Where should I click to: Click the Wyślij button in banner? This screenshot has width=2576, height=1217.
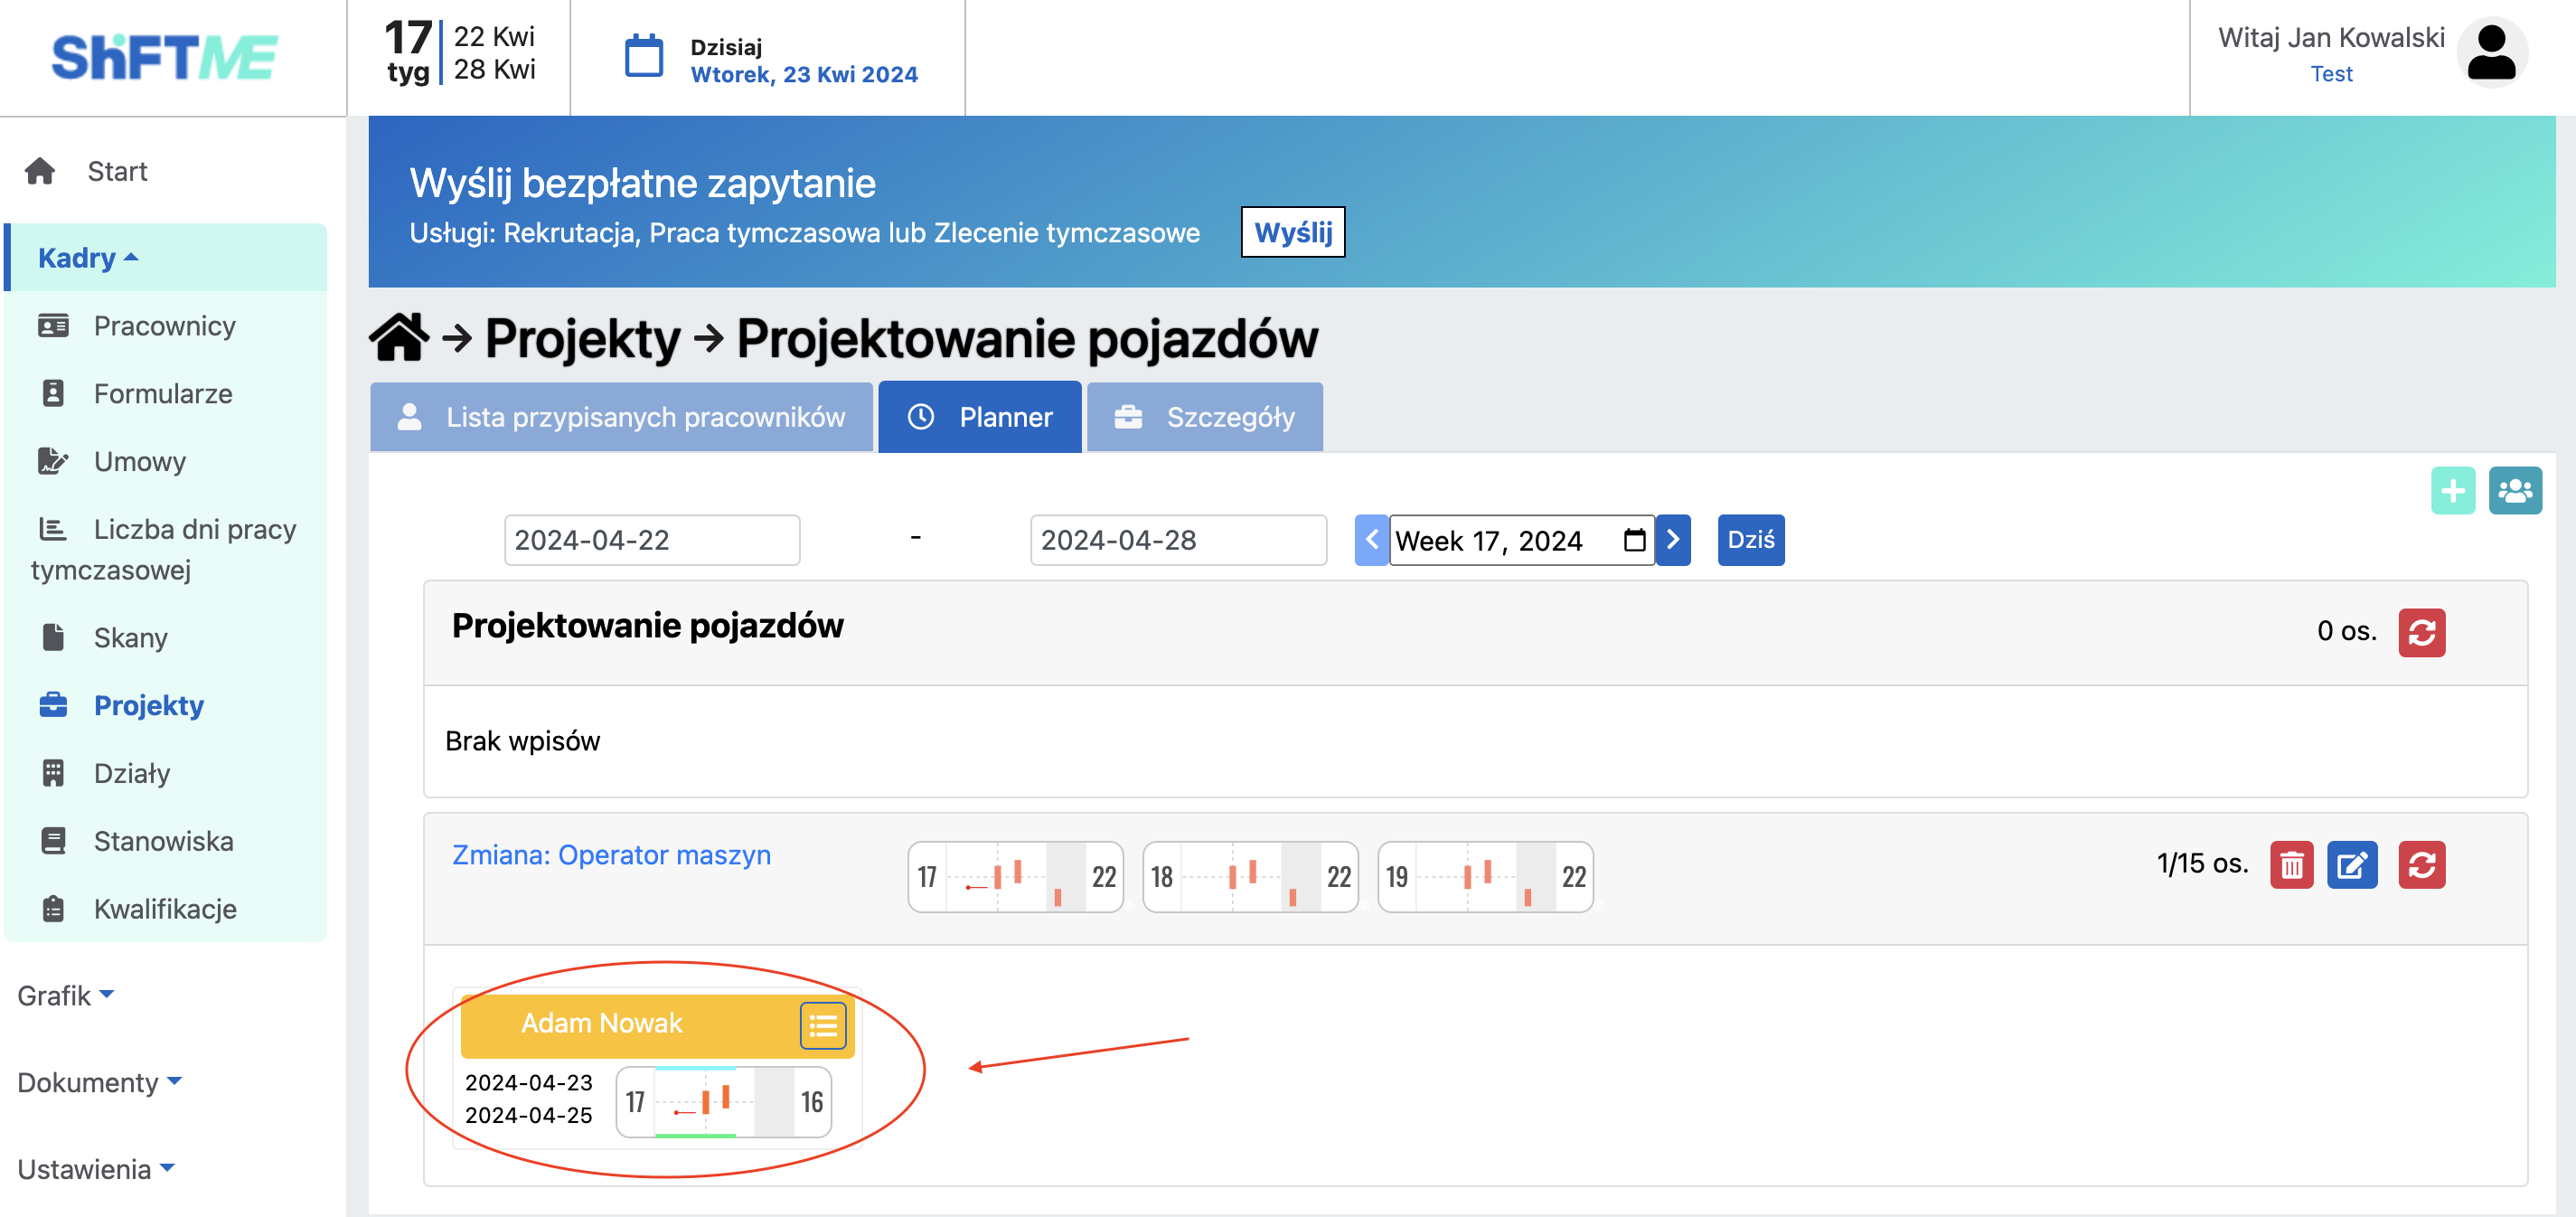(1292, 232)
